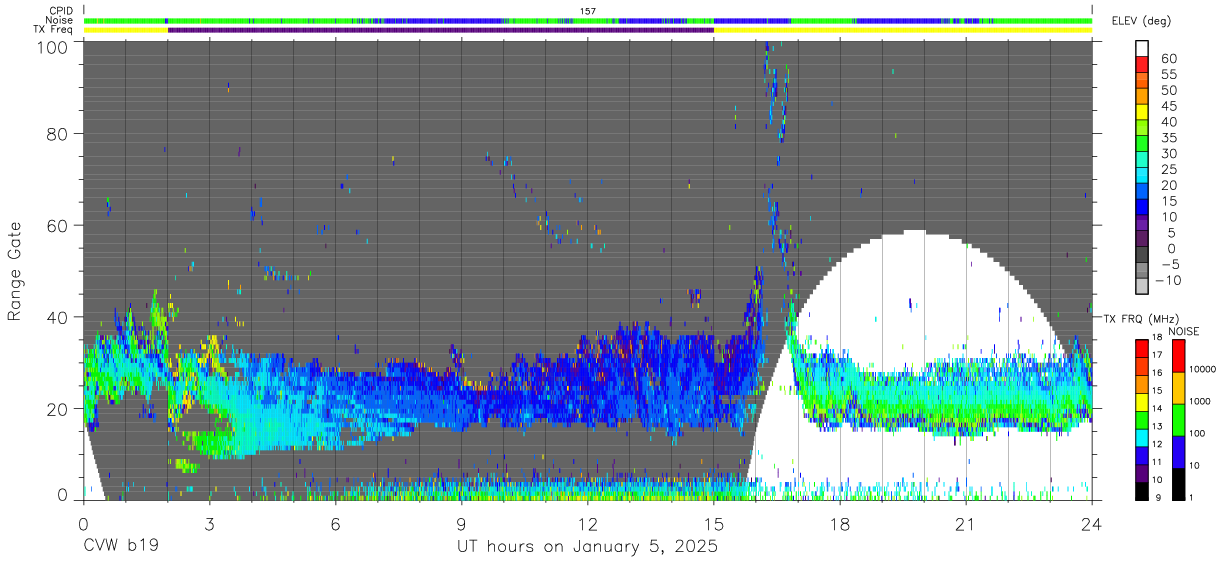Click the range gate tick label 20

(58, 408)
